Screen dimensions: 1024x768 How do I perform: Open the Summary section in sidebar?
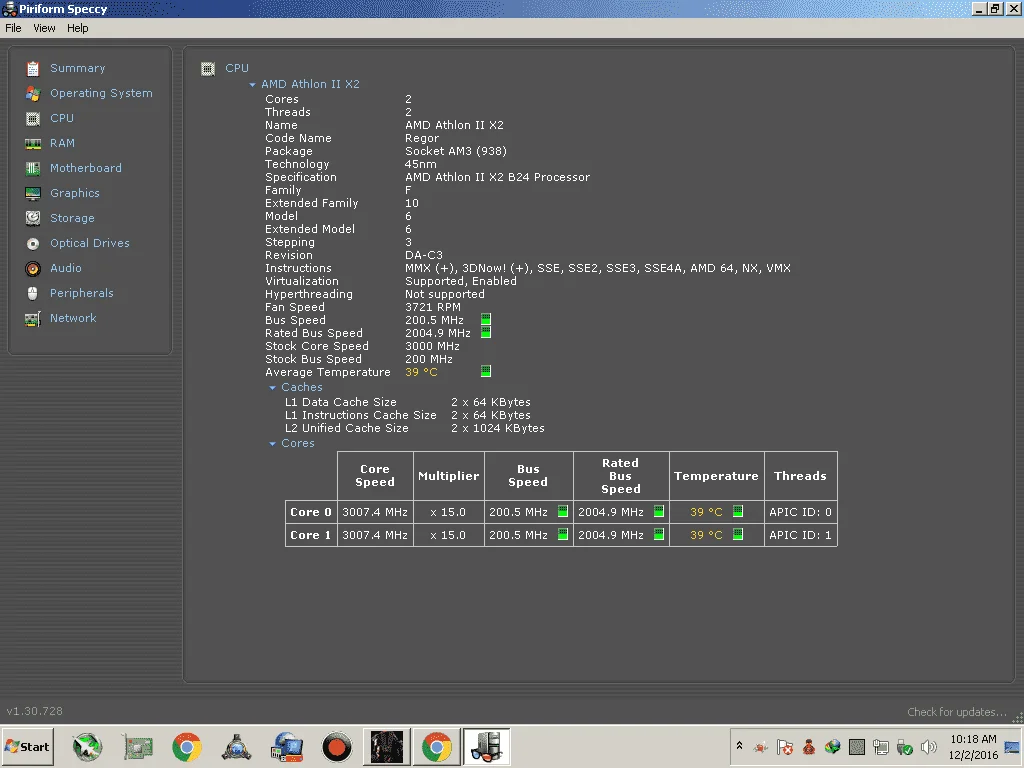(x=77, y=68)
